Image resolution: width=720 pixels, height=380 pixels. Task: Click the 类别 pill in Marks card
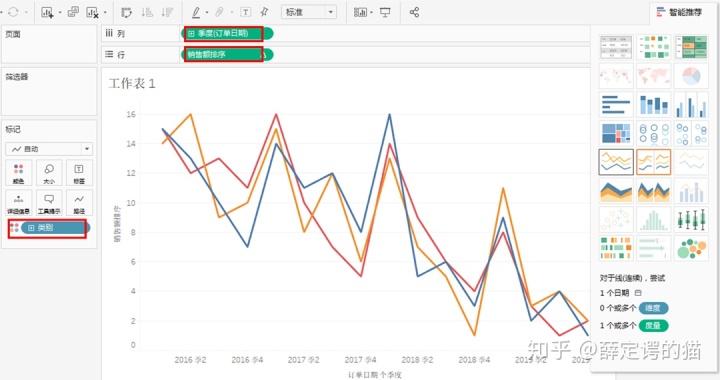[55, 228]
